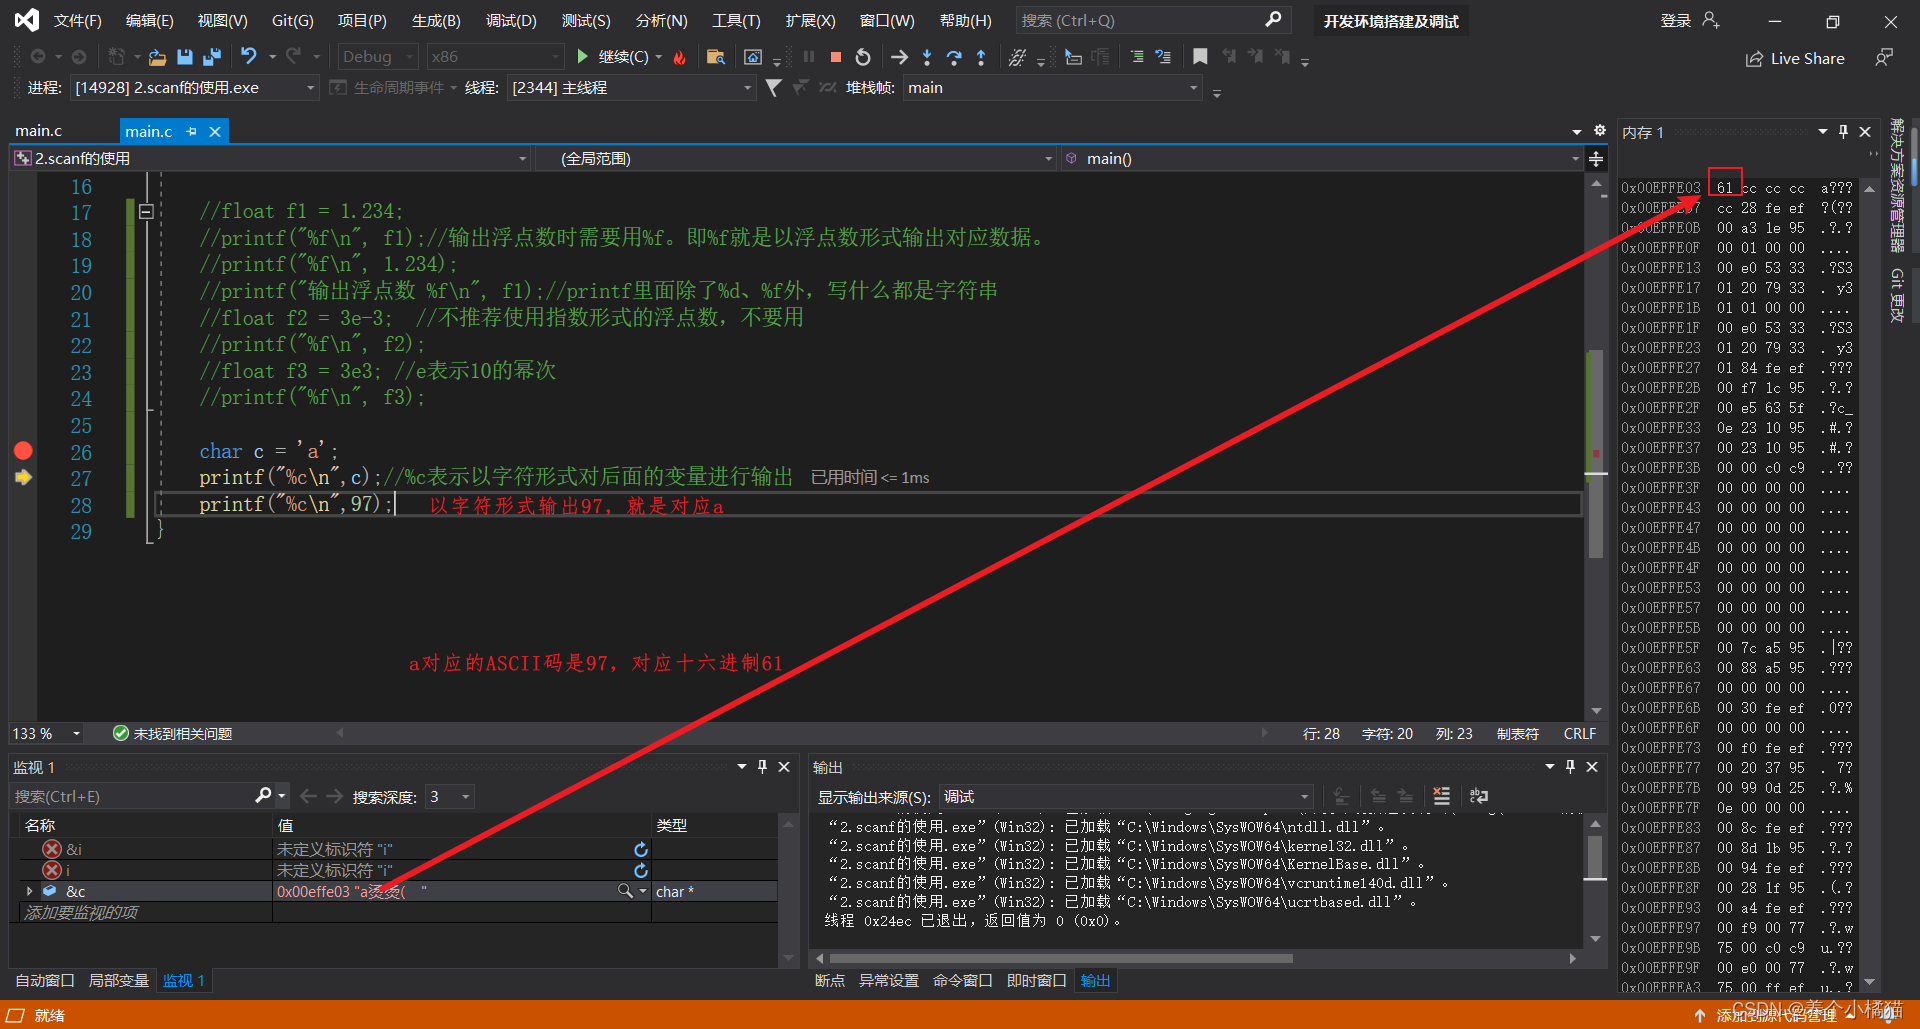Open the zoom level dropdown at 133 %
Viewport: 1920px width, 1029px height.
coord(47,734)
